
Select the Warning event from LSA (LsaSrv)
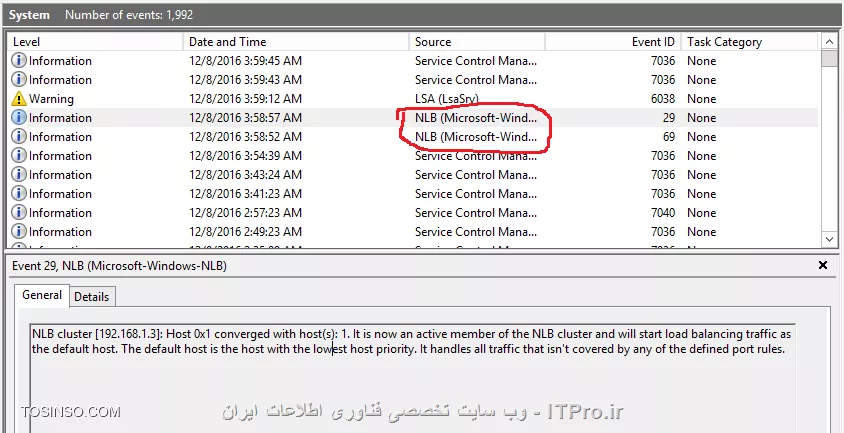(x=413, y=99)
